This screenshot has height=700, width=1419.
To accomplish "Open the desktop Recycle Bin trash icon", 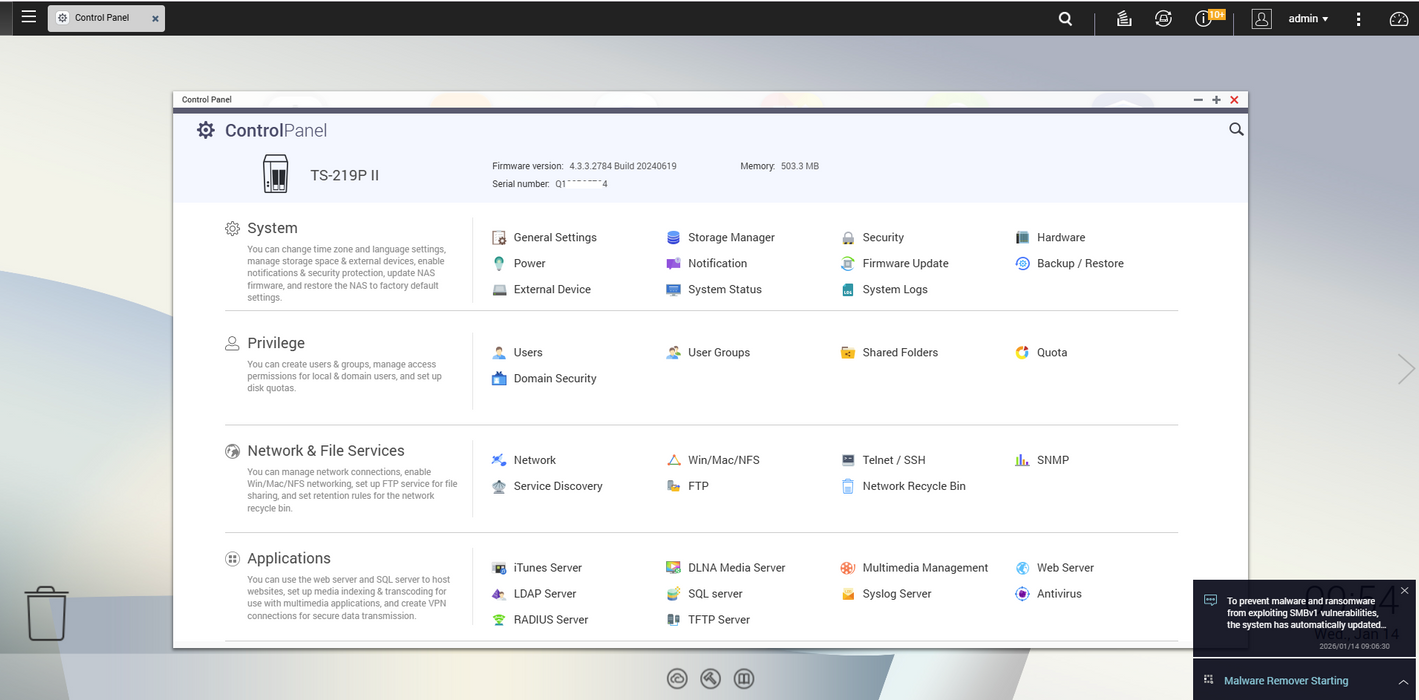I will tap(46, 613).
